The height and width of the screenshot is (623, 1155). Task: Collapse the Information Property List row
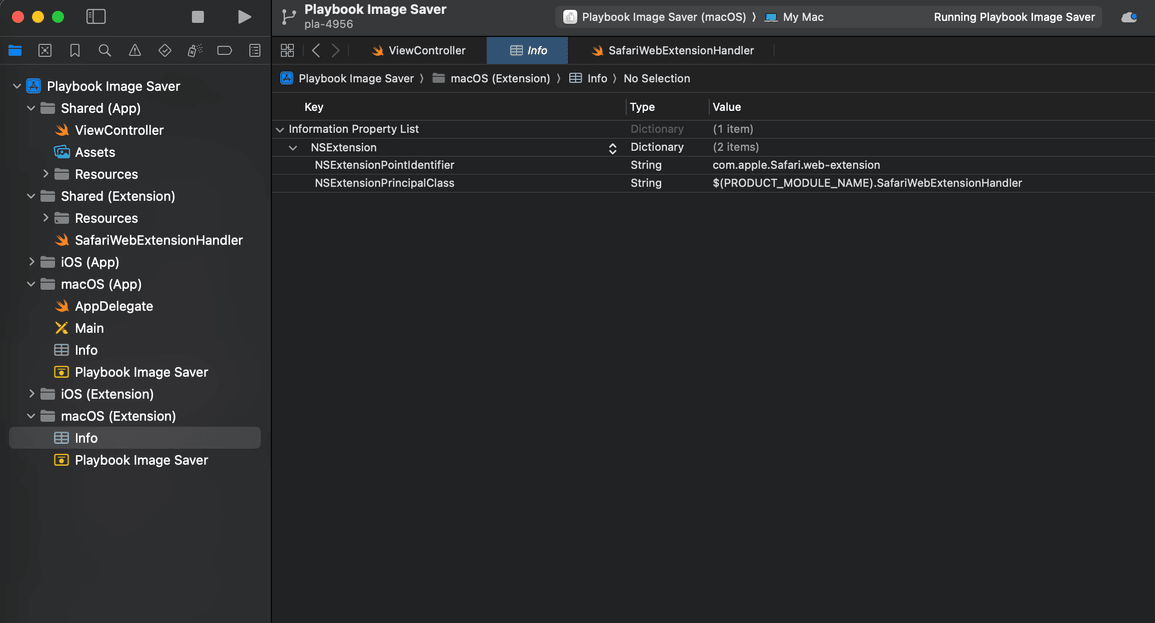279,128
